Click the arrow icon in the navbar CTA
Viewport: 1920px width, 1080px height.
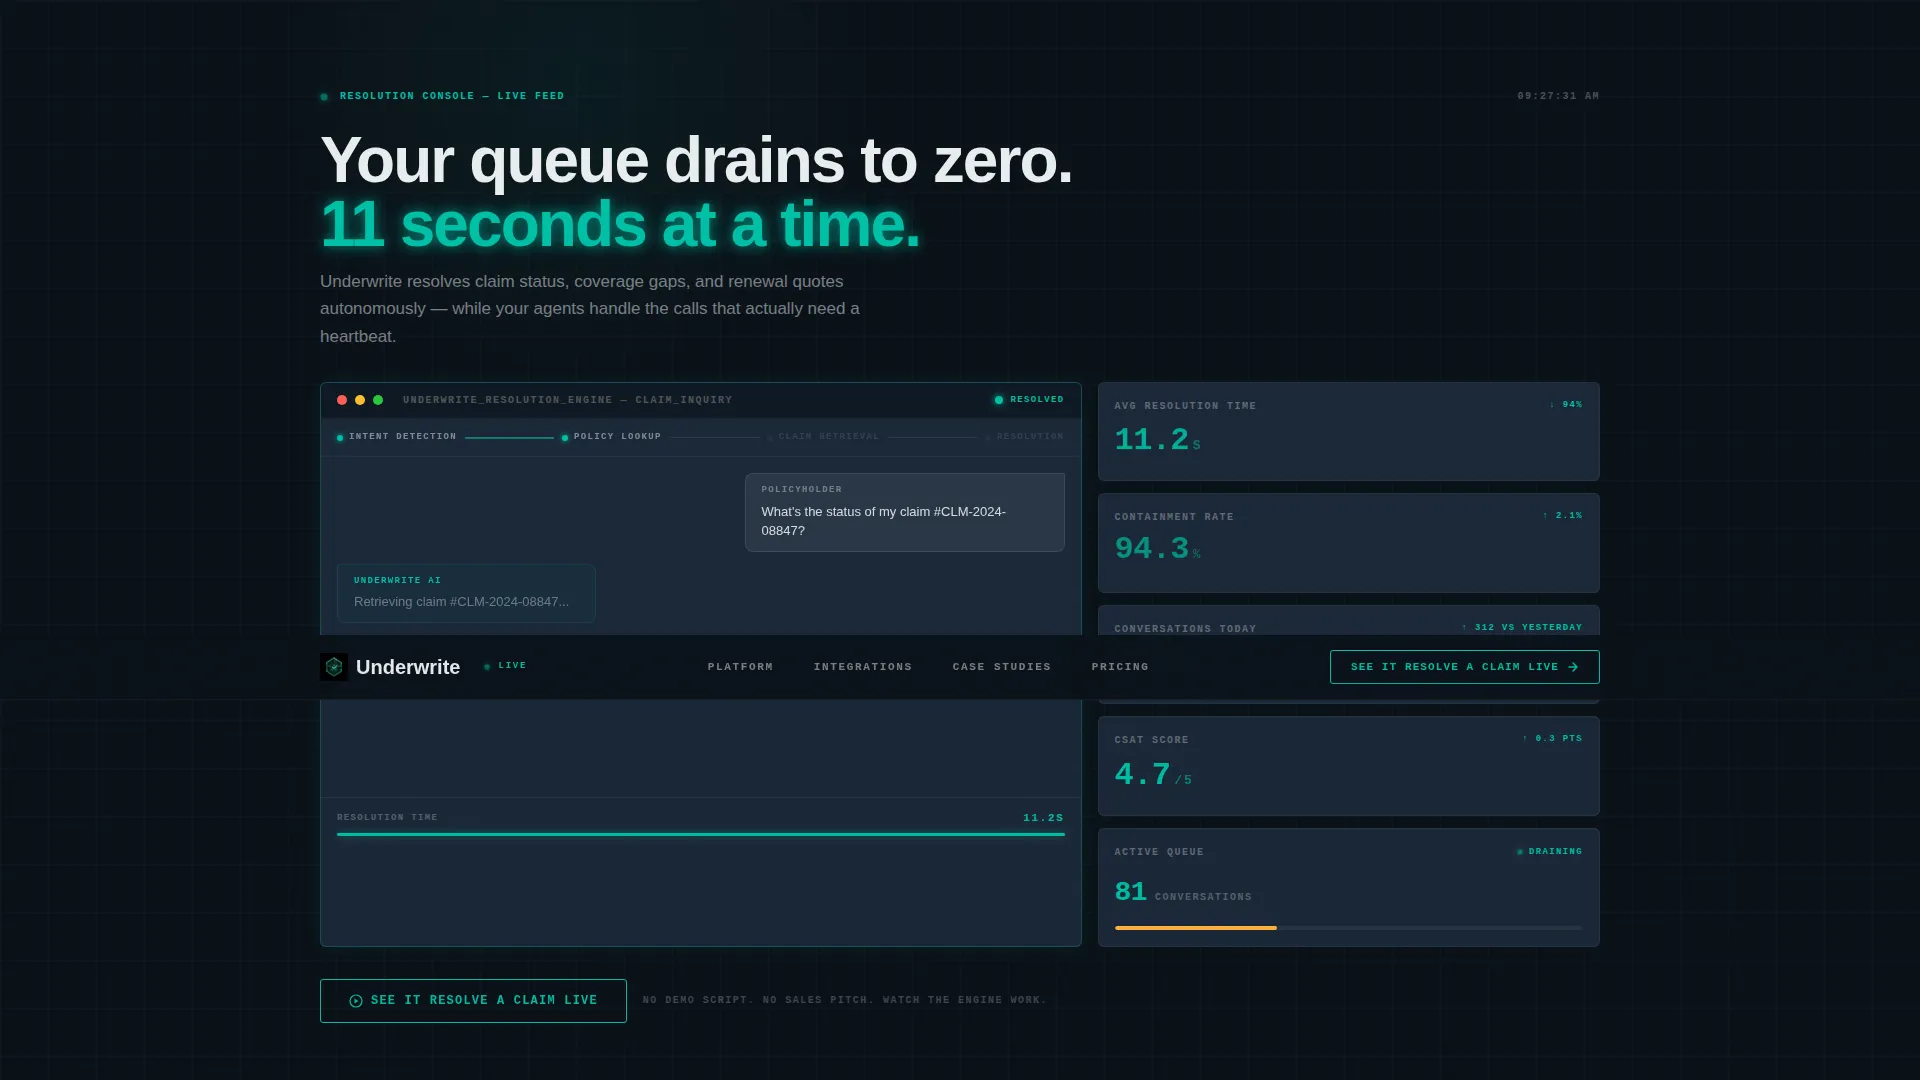tap(1573, 667)
